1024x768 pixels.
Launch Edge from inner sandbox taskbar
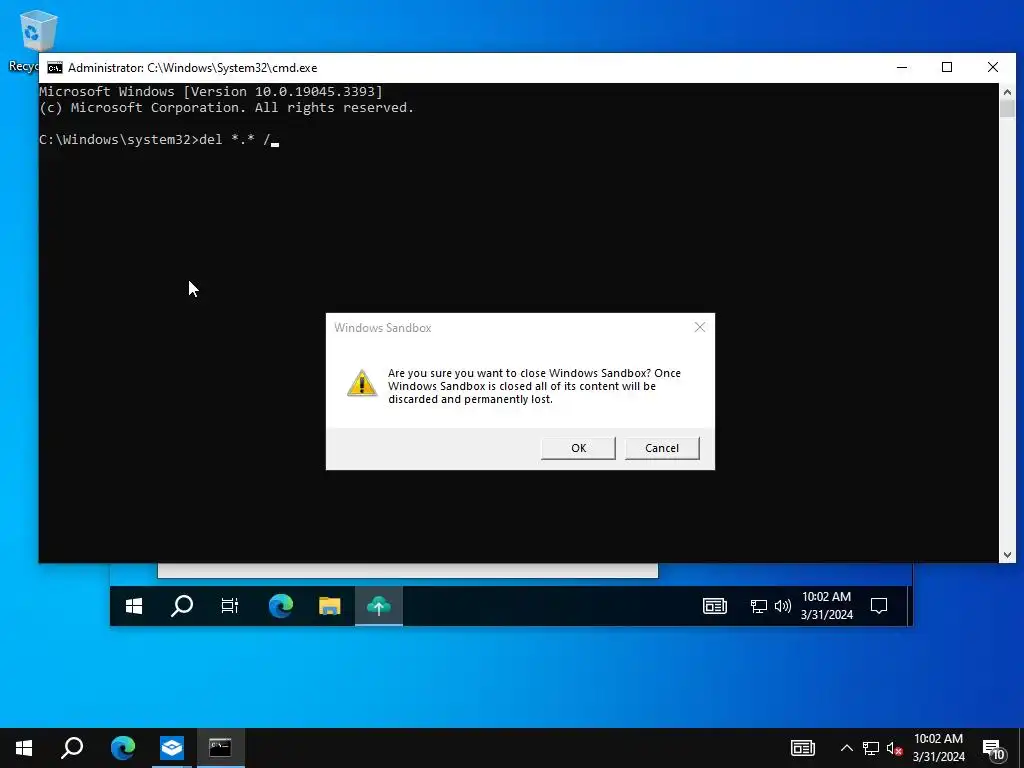coord(281,606)
